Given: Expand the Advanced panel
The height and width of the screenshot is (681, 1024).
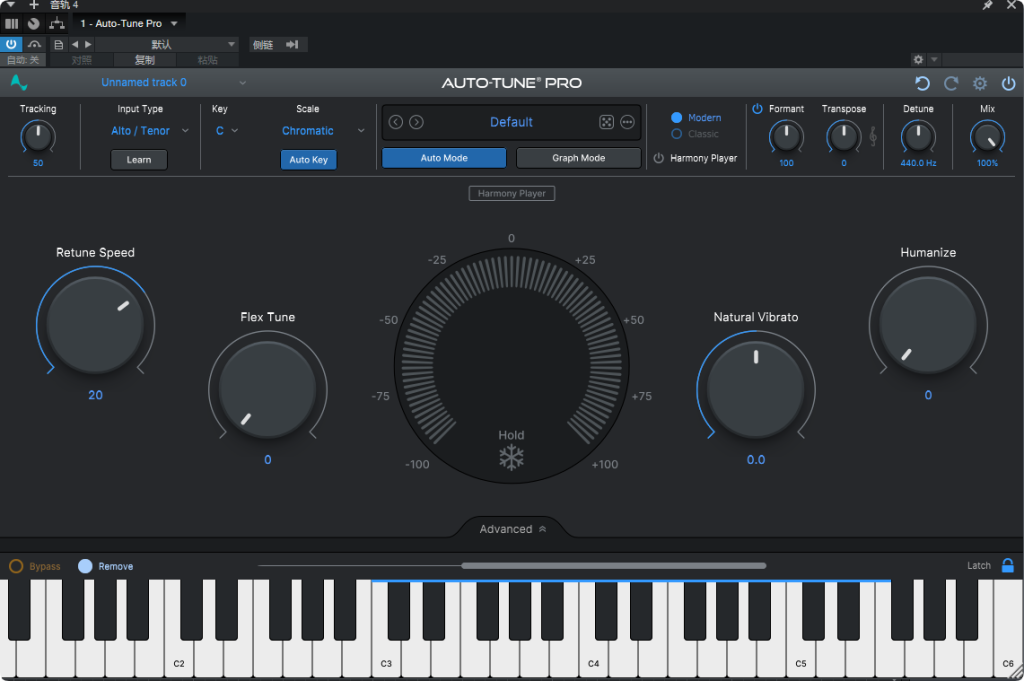Looking at the screenshot, I should (513, 529).
